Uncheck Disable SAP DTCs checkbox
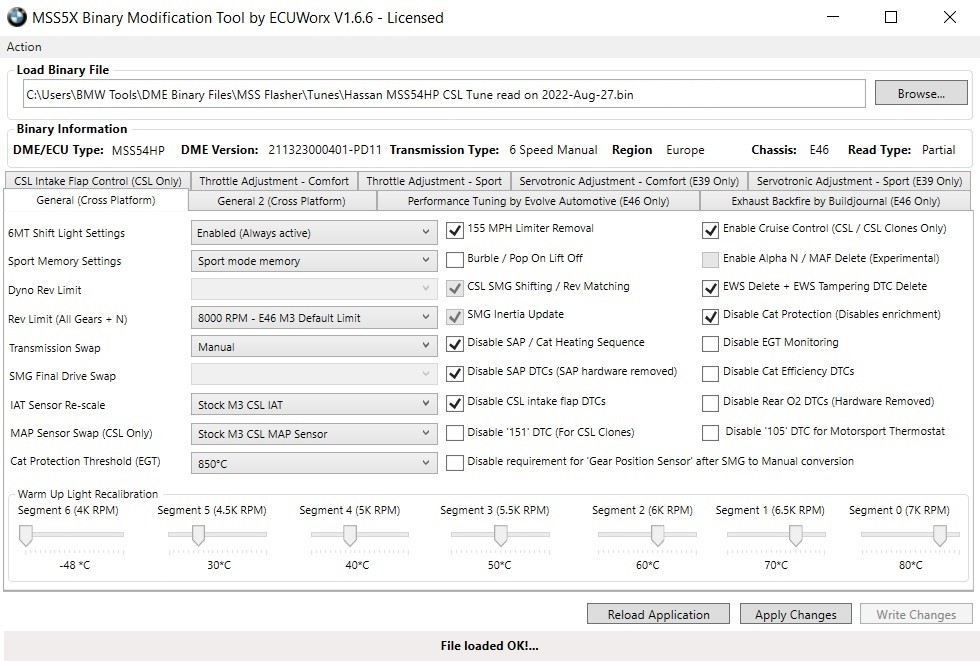This screenshot has width=980, height=661. 455,374
